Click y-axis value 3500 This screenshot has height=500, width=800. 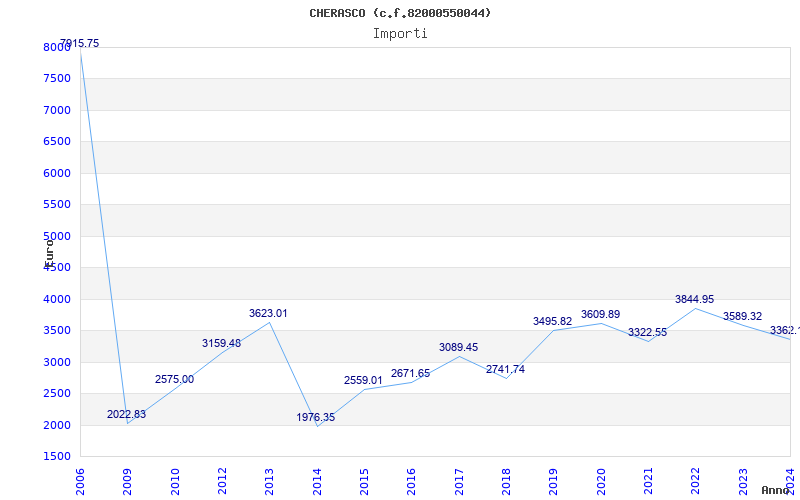pyautogui.click(x=57, y=331)
